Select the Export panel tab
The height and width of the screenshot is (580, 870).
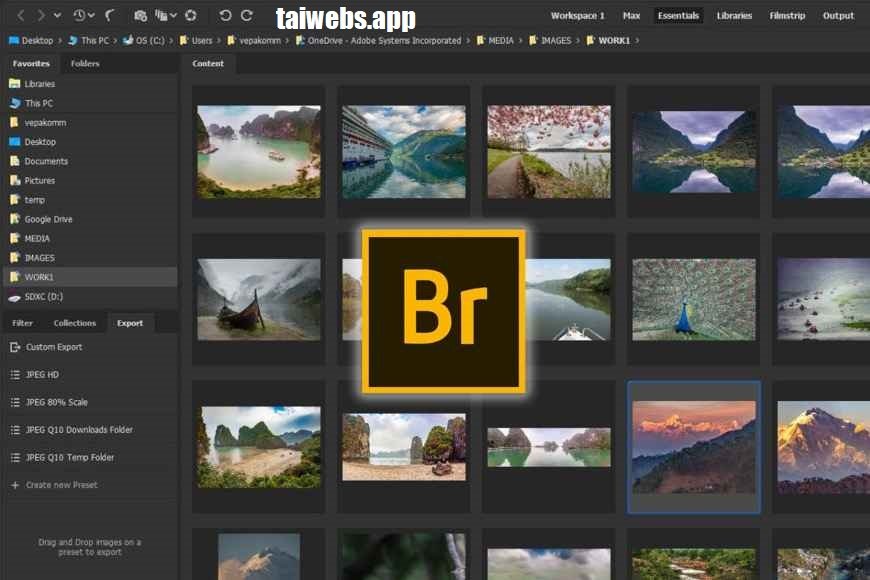click(x=130, y=323)
